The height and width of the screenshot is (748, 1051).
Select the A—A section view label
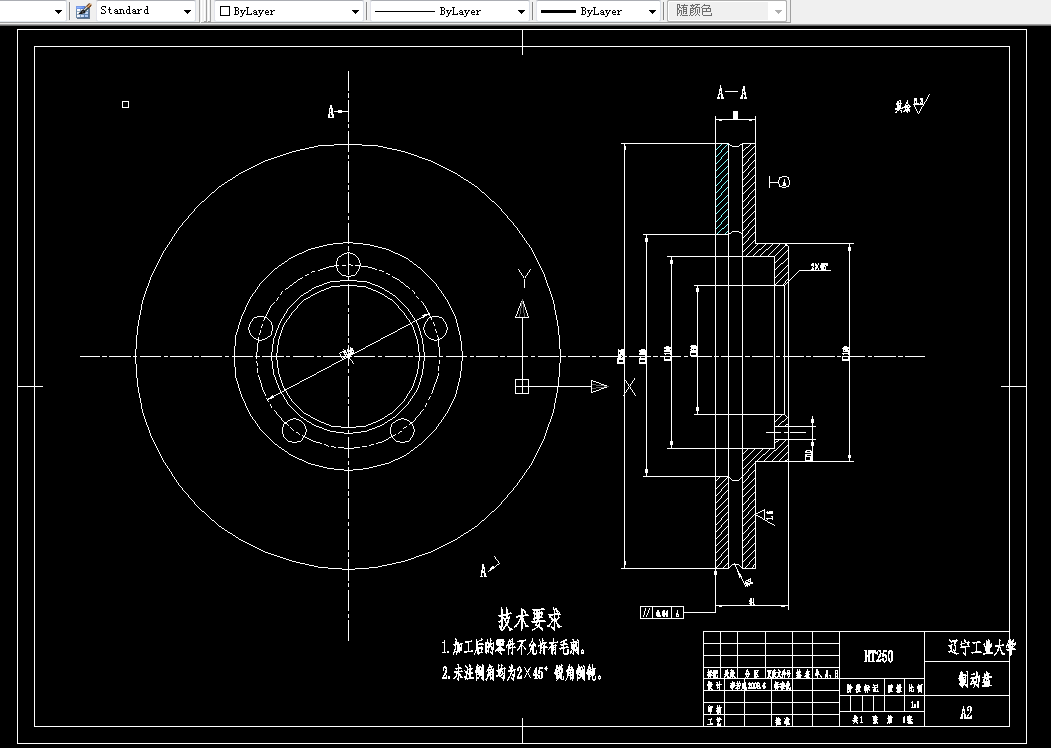tap(732, 92)
